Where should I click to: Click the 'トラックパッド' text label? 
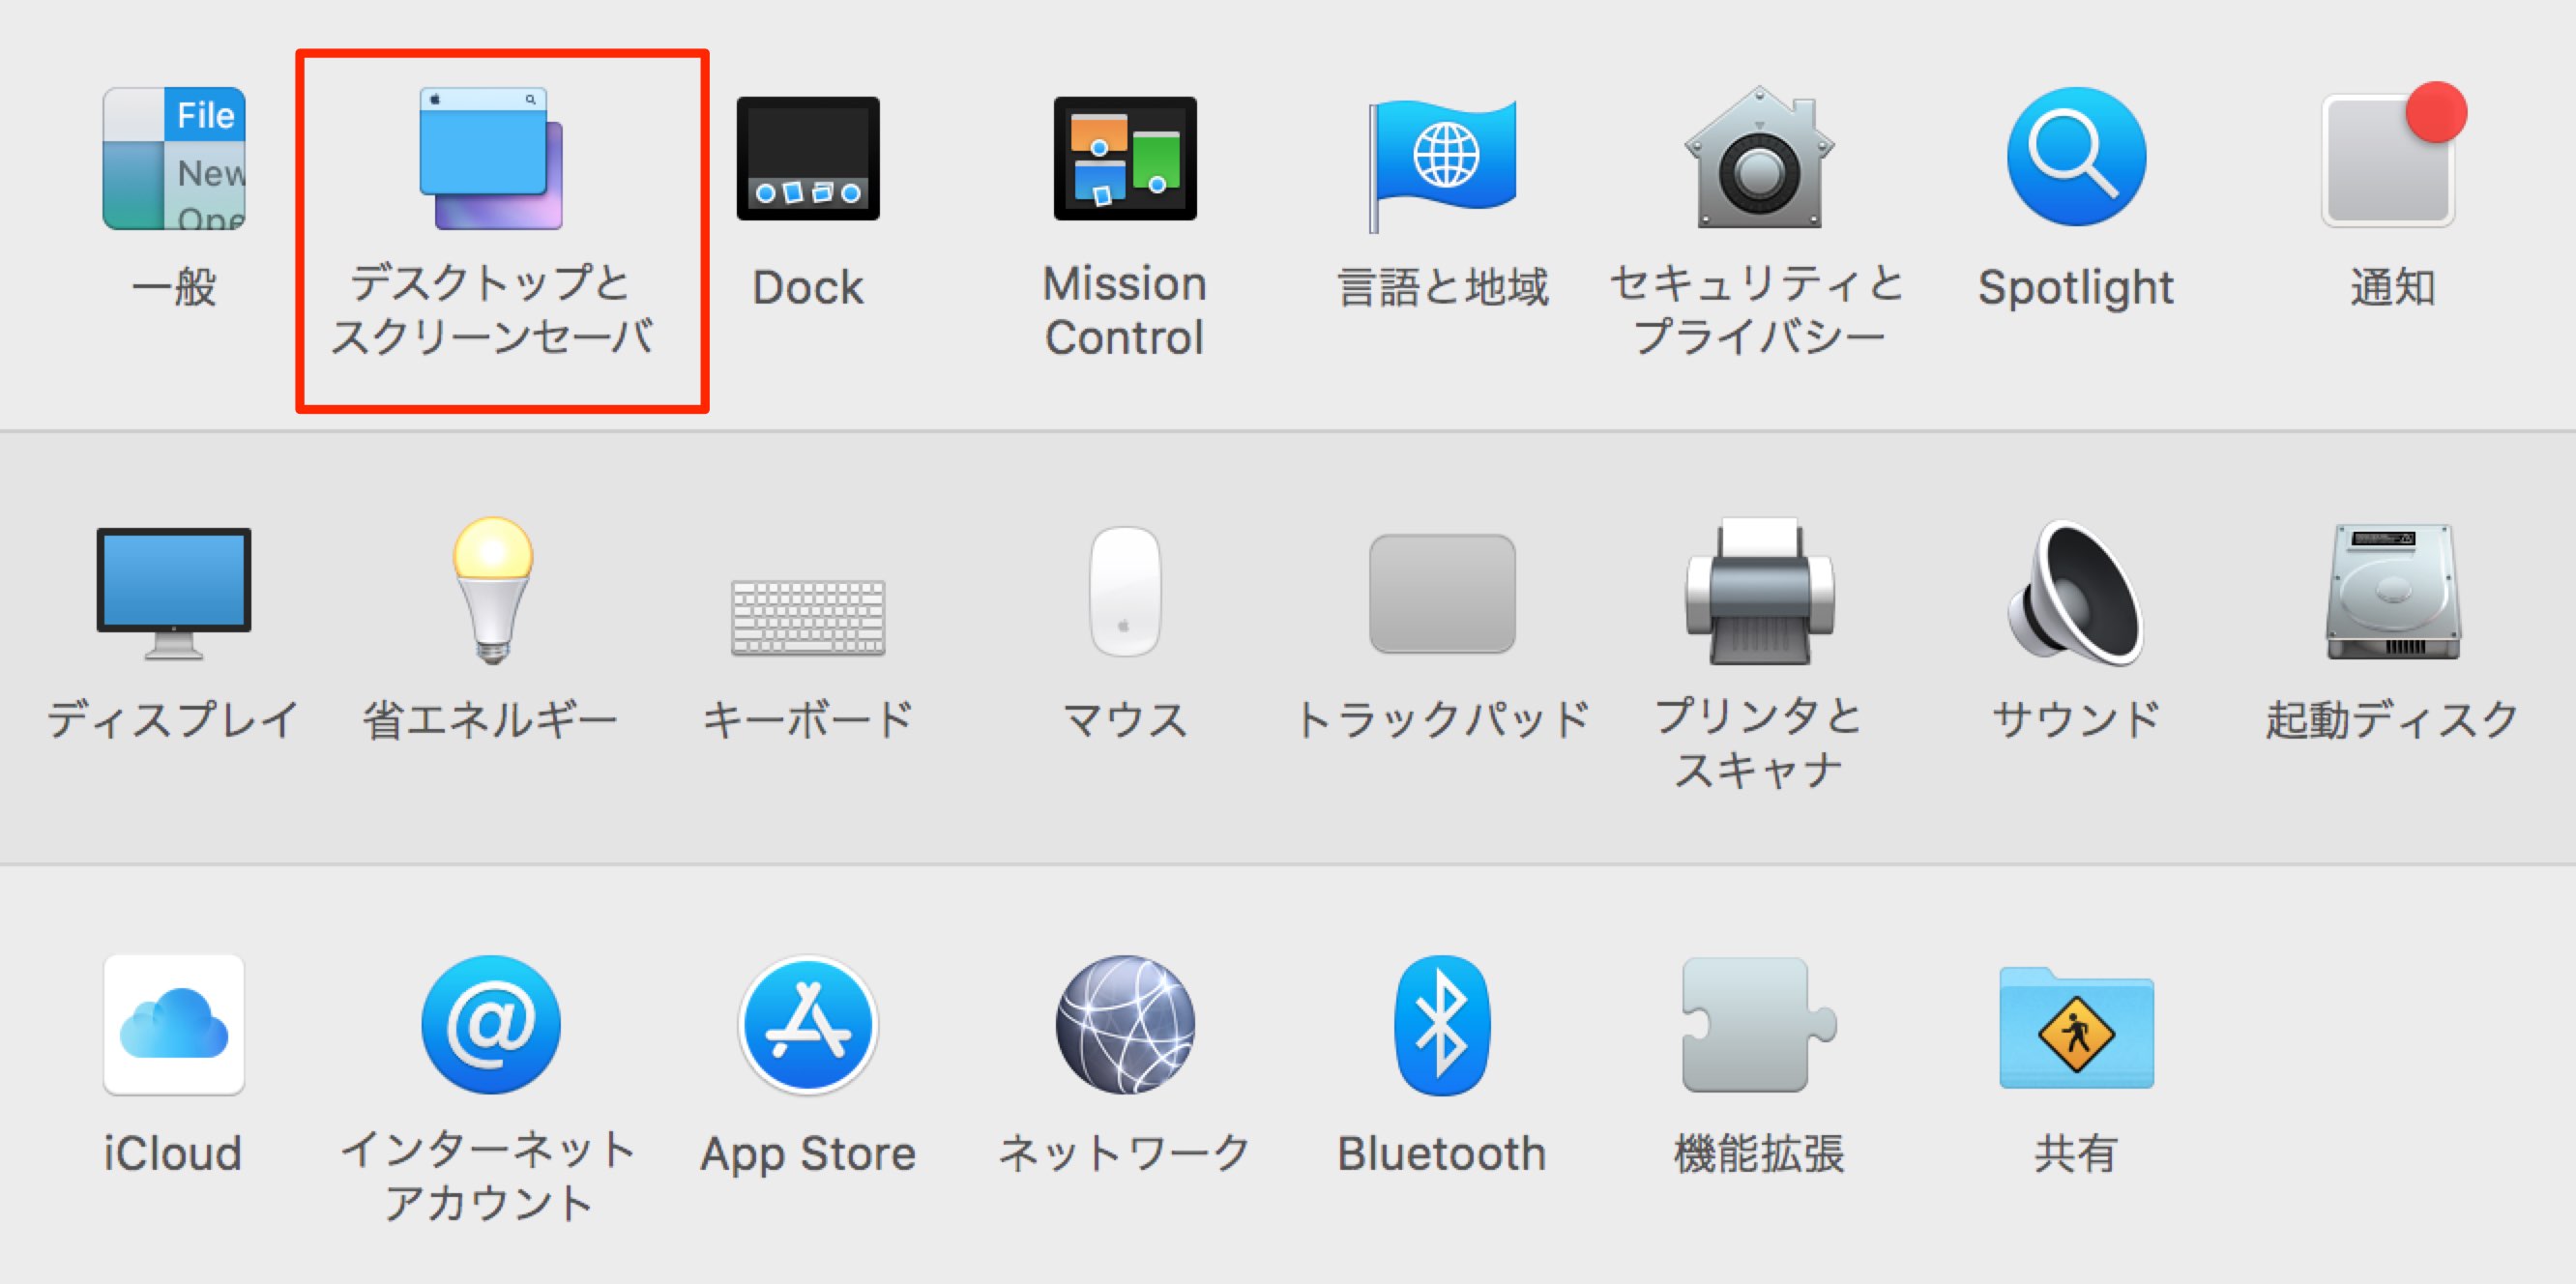(x=1442, y=719)
